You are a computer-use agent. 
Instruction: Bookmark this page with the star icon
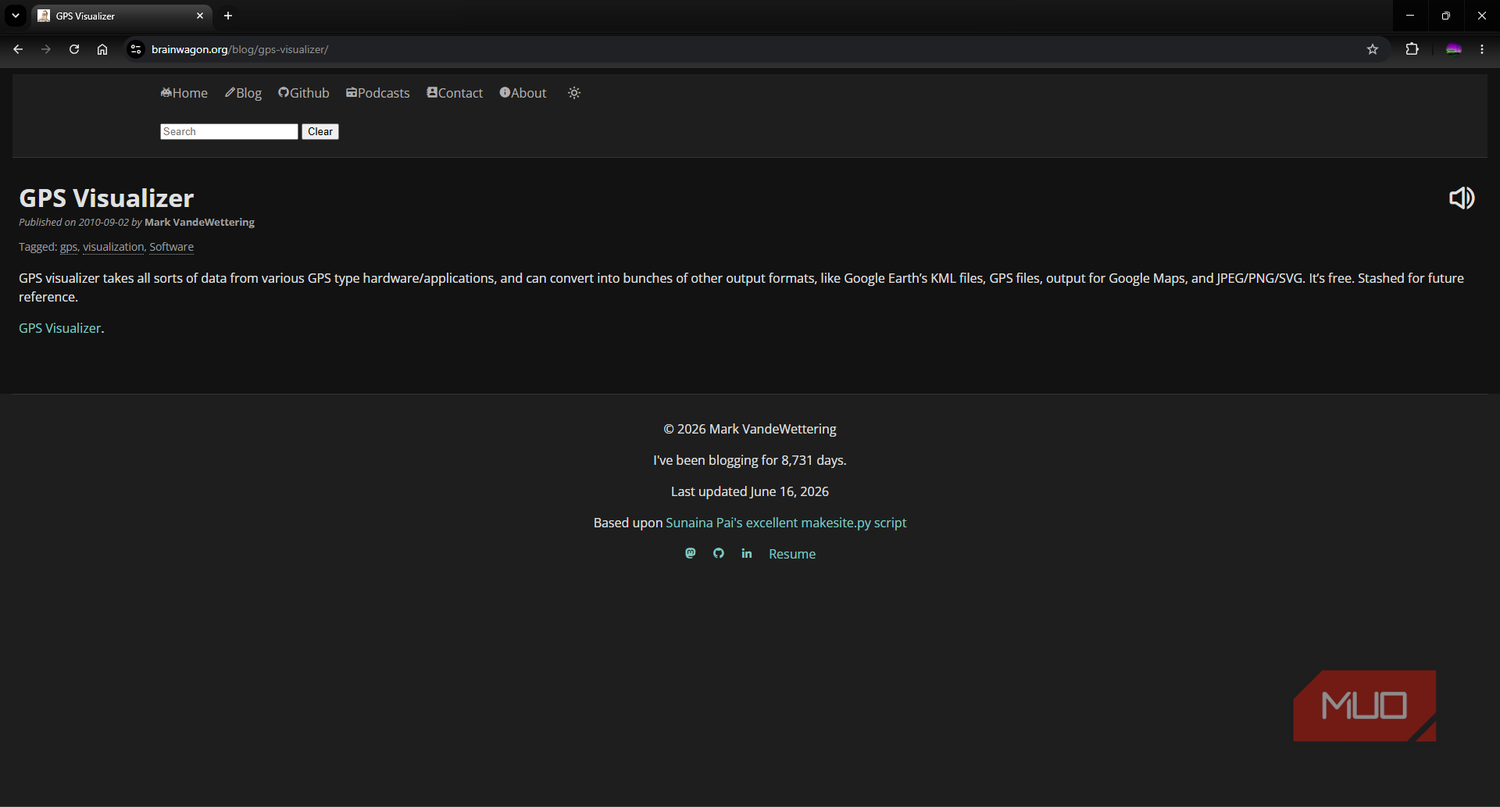tap(1372, 49)
